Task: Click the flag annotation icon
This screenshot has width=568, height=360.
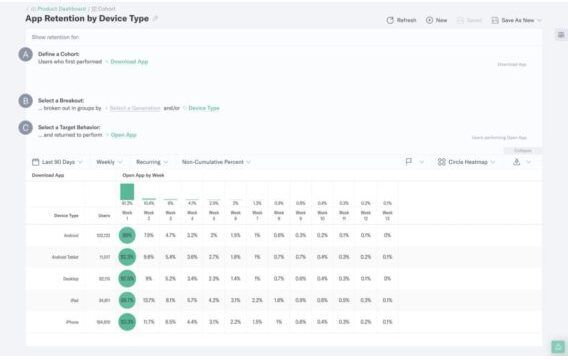Action: tap(409, 162)
